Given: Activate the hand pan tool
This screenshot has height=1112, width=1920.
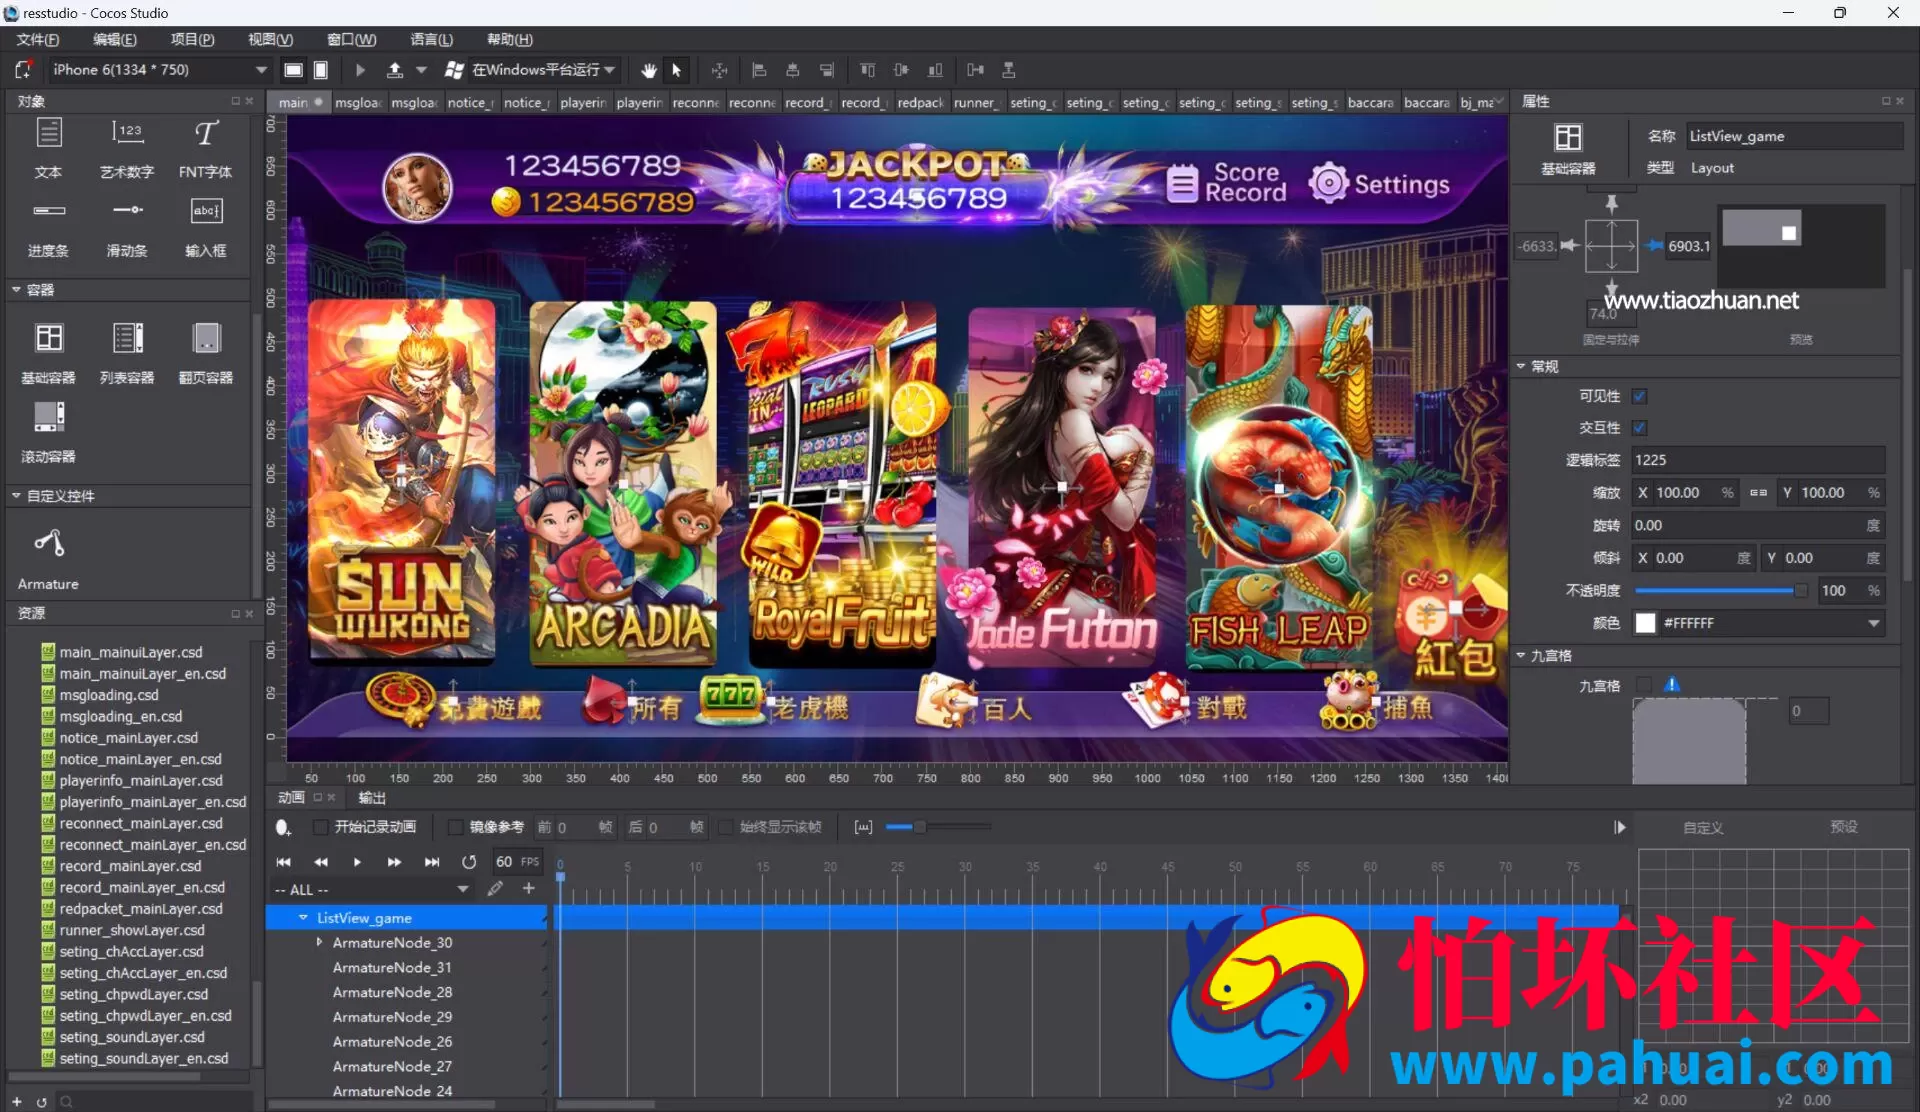Looking at the screenshot, I should tap(649, 70).
